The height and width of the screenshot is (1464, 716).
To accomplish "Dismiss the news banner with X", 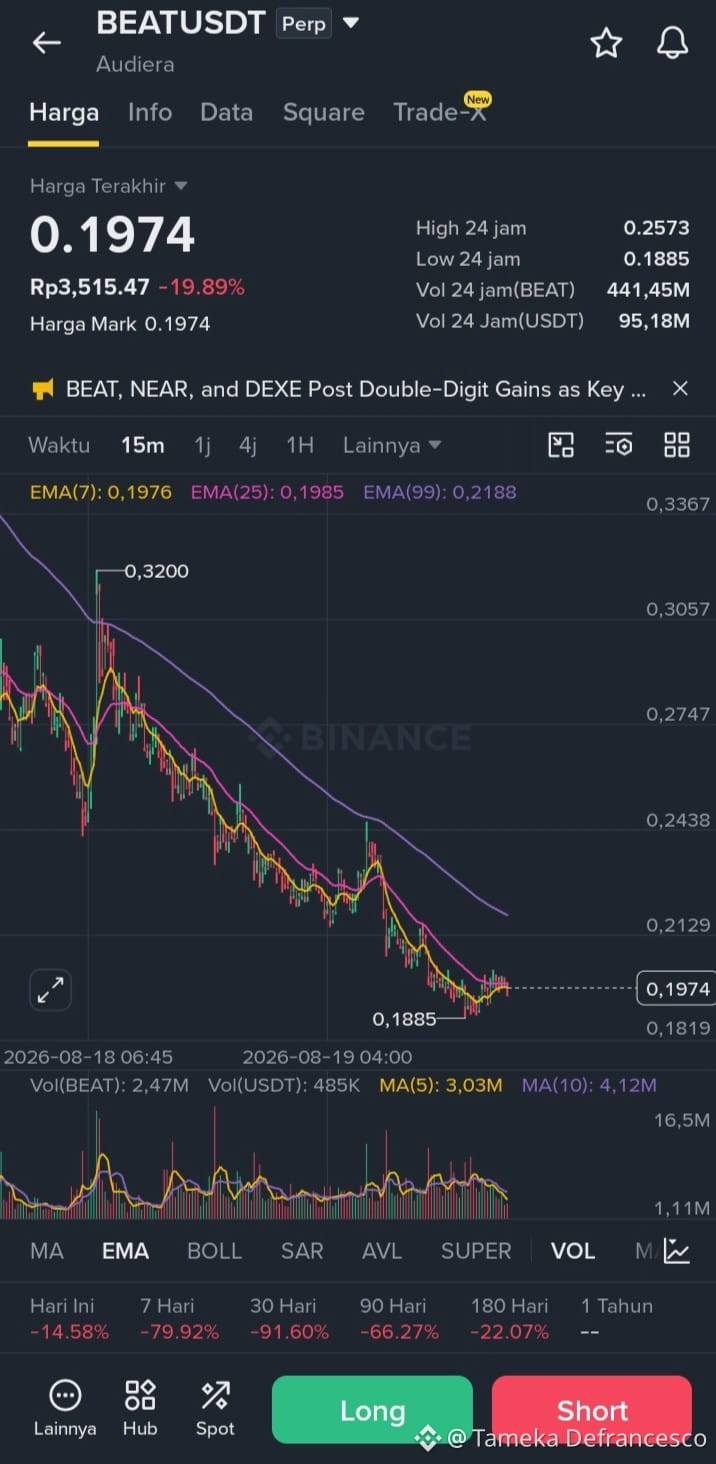I will [x=680, y=388].
